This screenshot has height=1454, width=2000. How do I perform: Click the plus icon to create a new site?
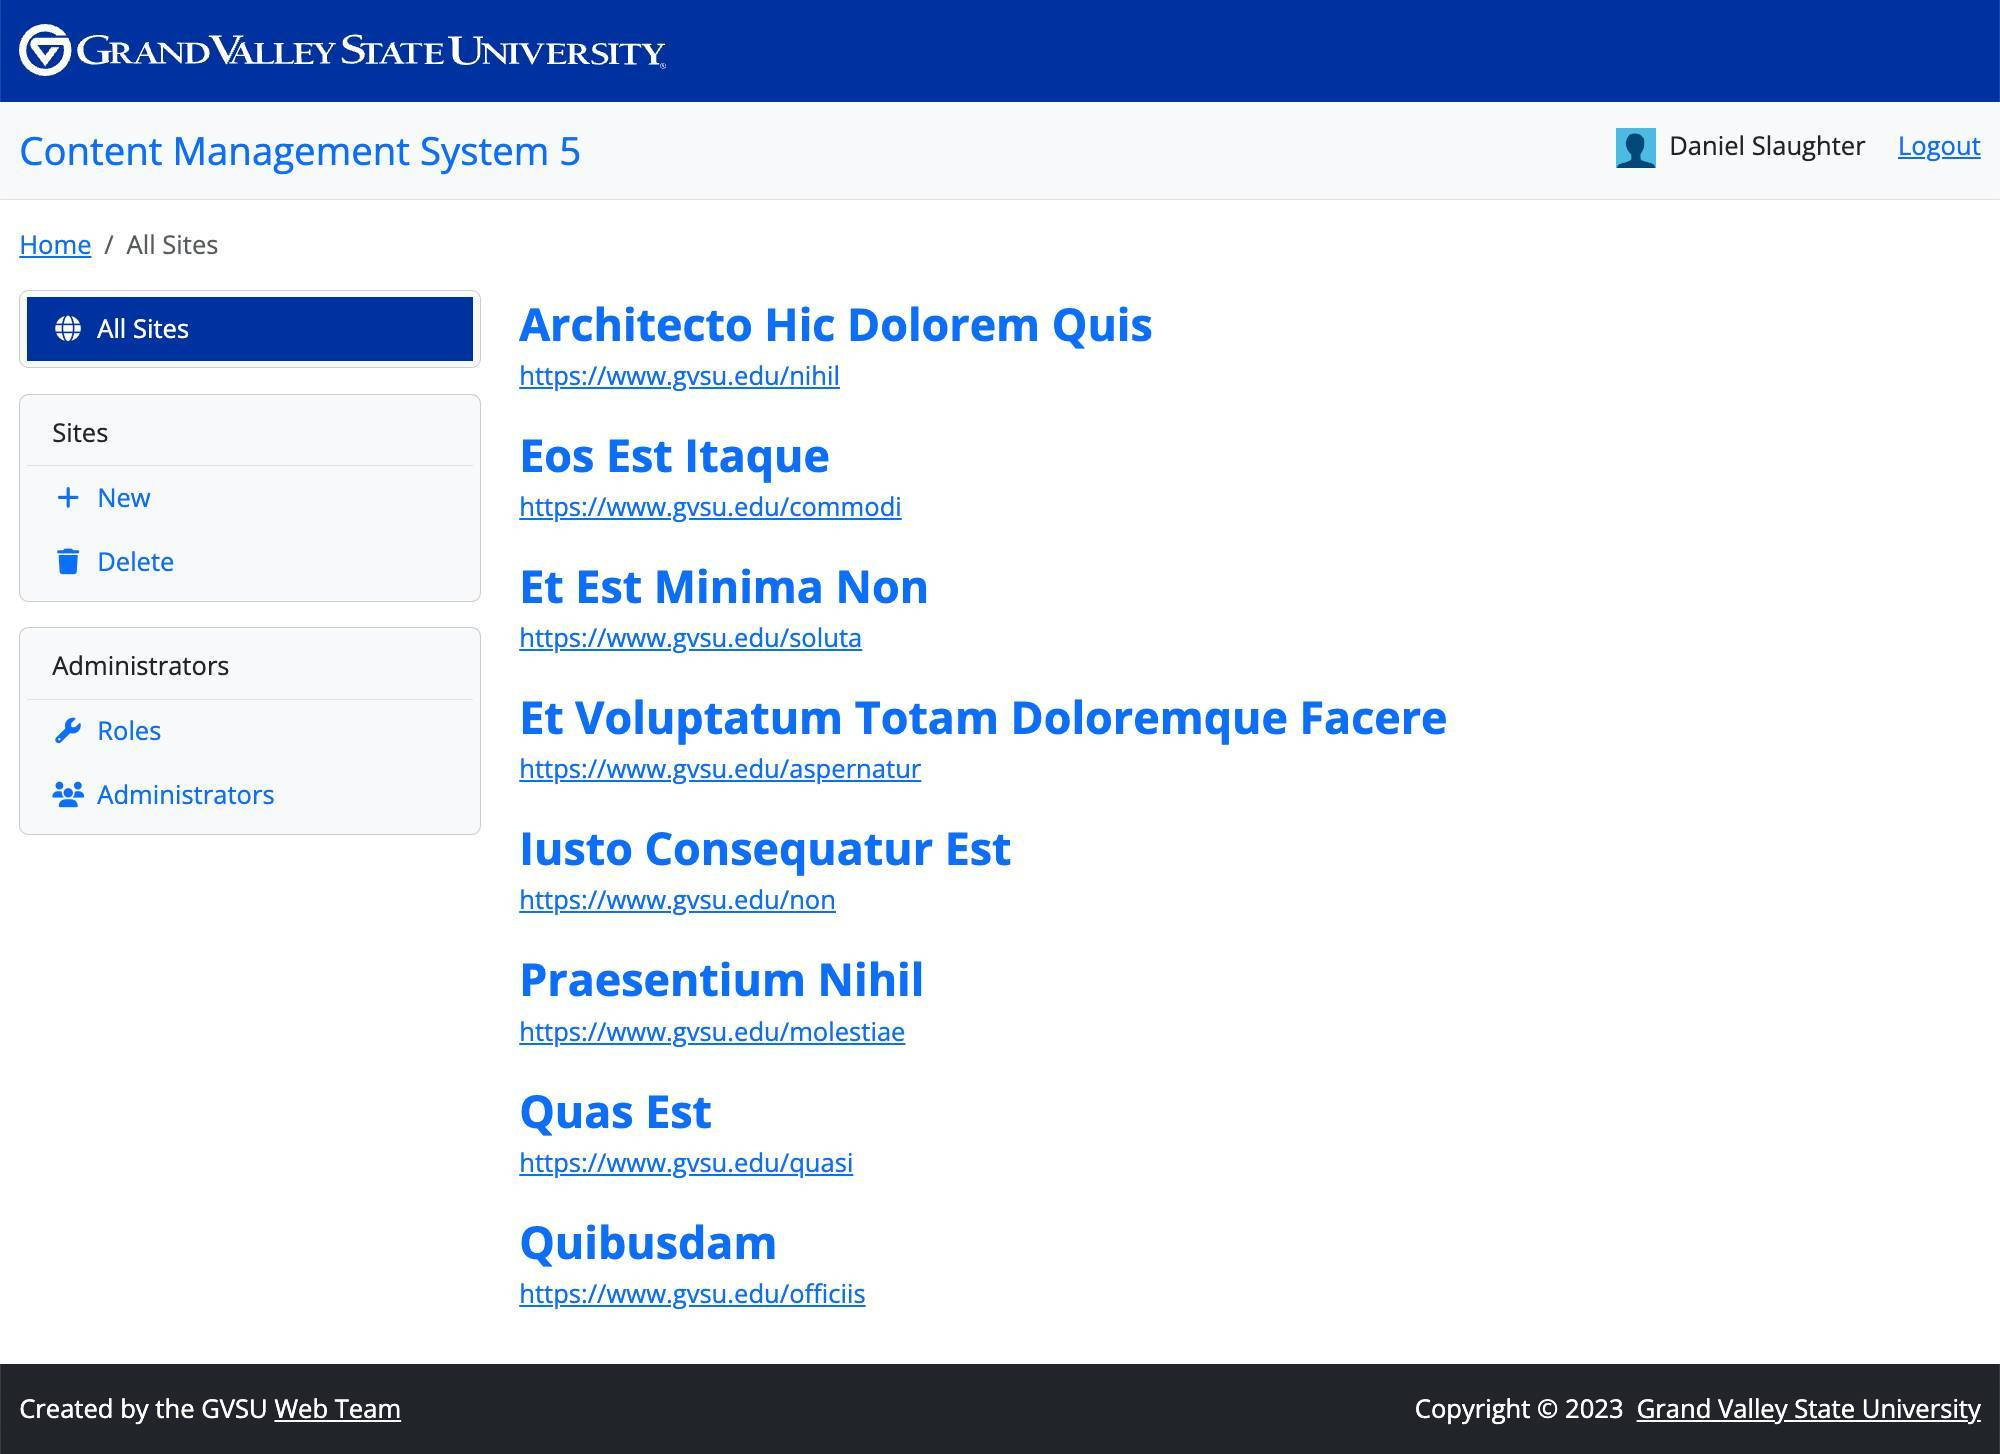point(67,497)
